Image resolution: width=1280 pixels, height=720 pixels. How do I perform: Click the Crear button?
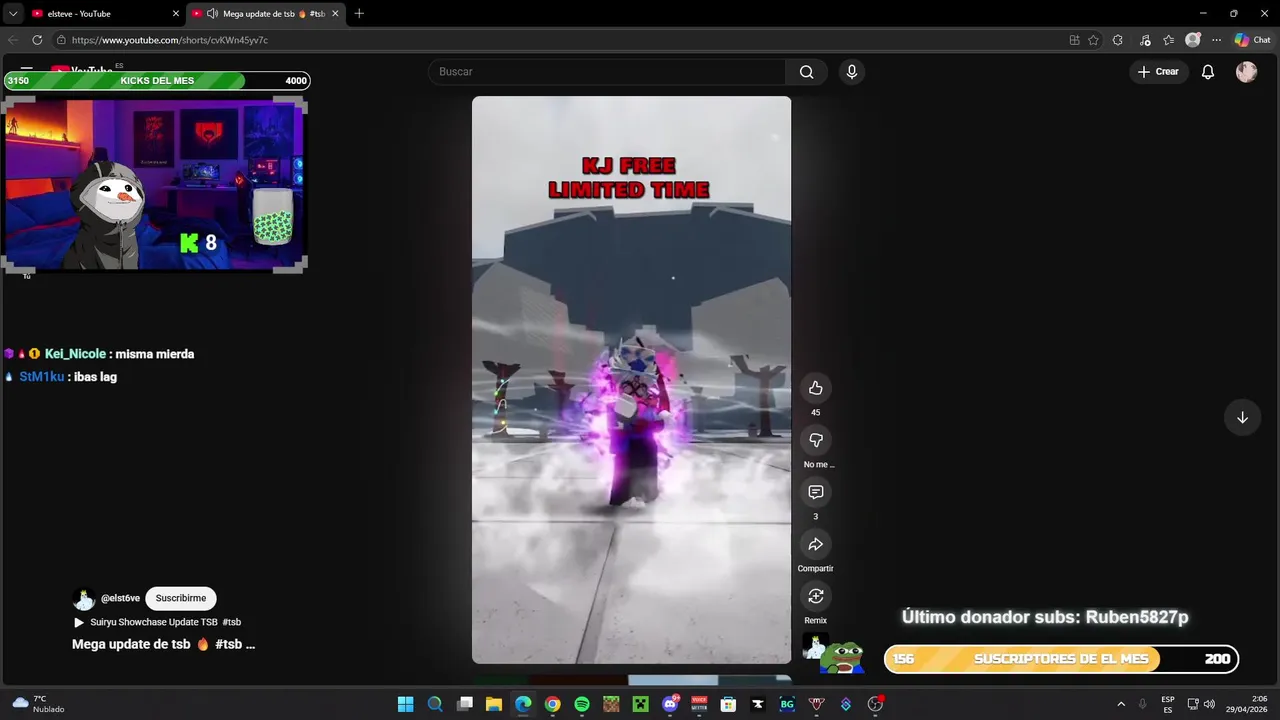[x=1158, y=72]
